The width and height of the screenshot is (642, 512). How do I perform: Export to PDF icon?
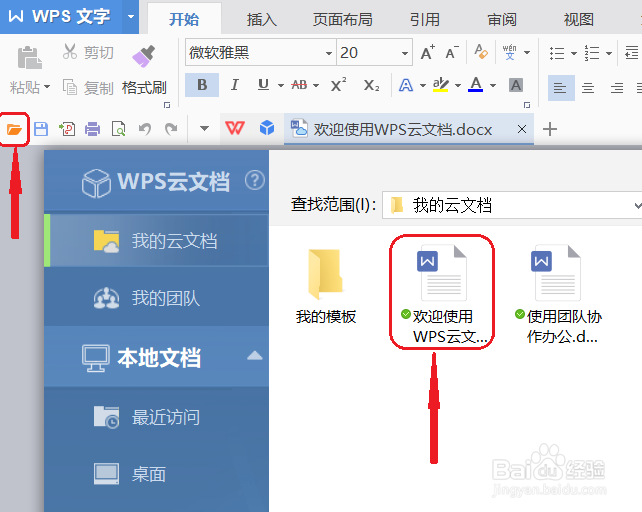click(67, 129)
